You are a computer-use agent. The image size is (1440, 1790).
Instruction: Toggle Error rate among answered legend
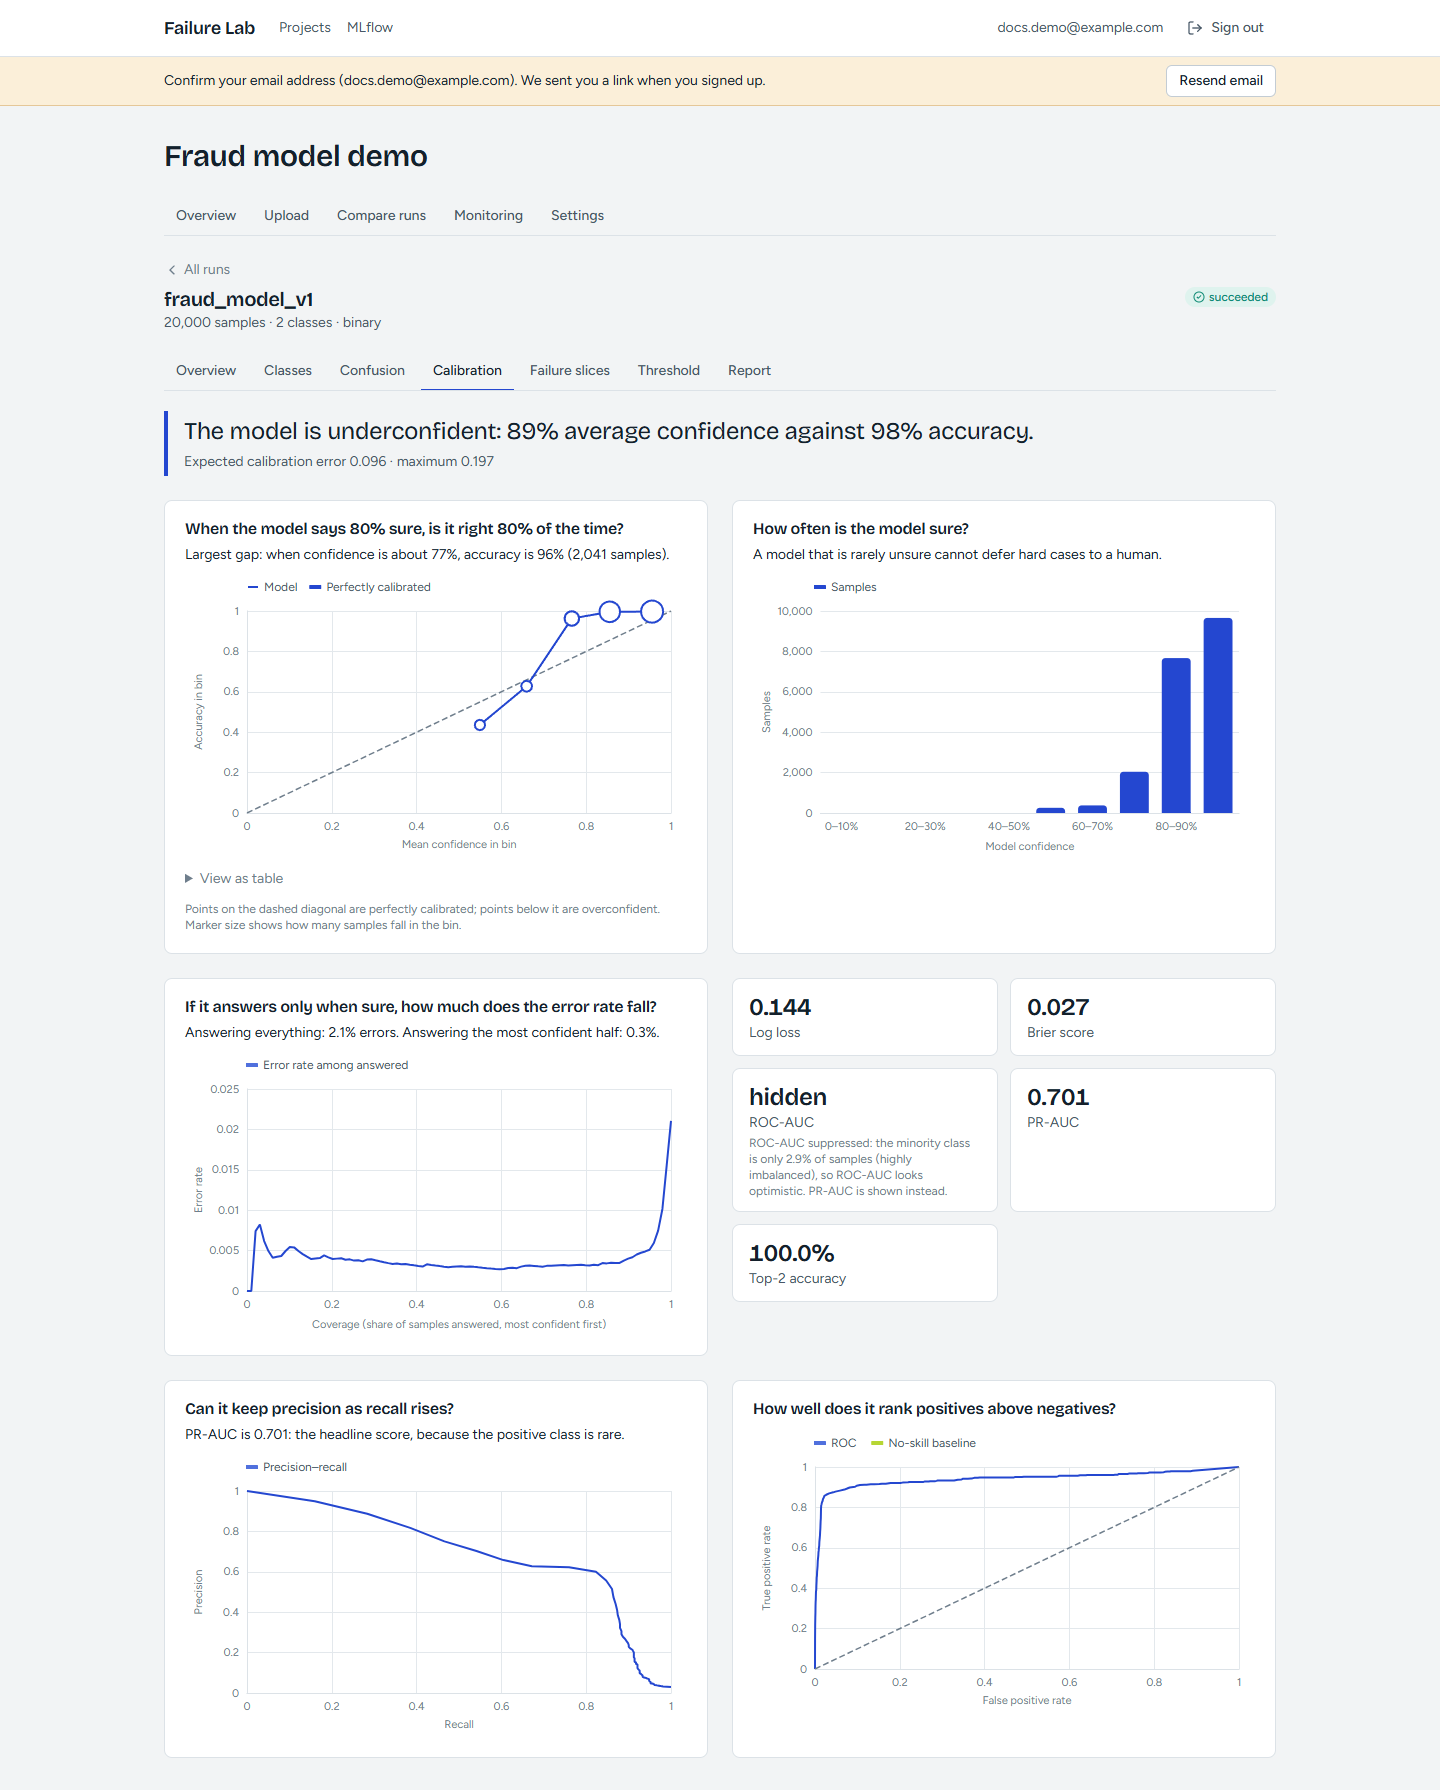click(327, 1065)
